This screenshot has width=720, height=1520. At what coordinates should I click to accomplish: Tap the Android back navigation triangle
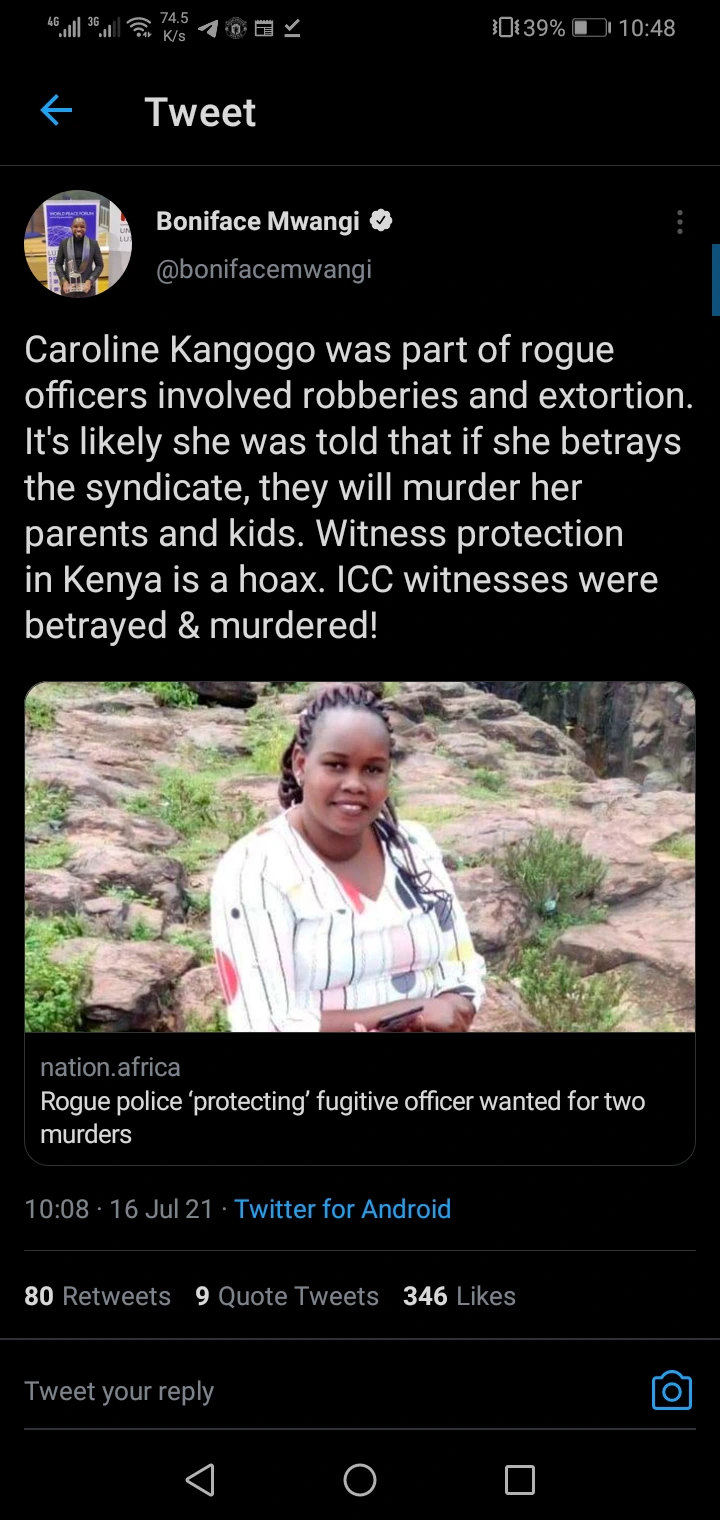coord(200,1480)
